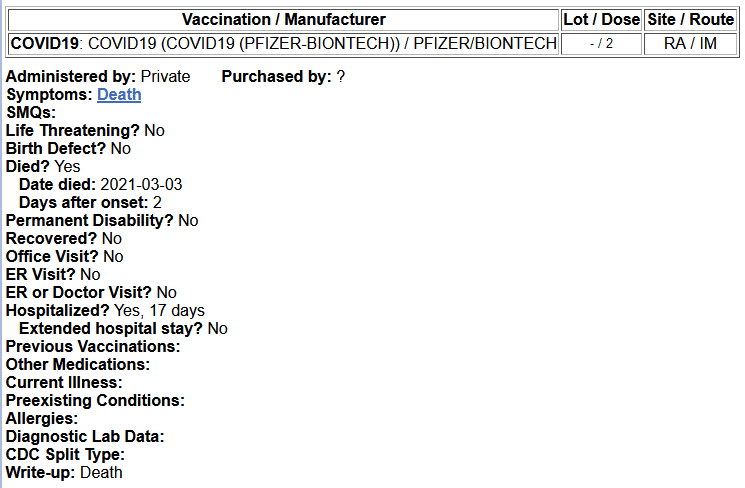Click the lot dose value cell
Screen dimensions: 745x488
(x=601, y=44)
